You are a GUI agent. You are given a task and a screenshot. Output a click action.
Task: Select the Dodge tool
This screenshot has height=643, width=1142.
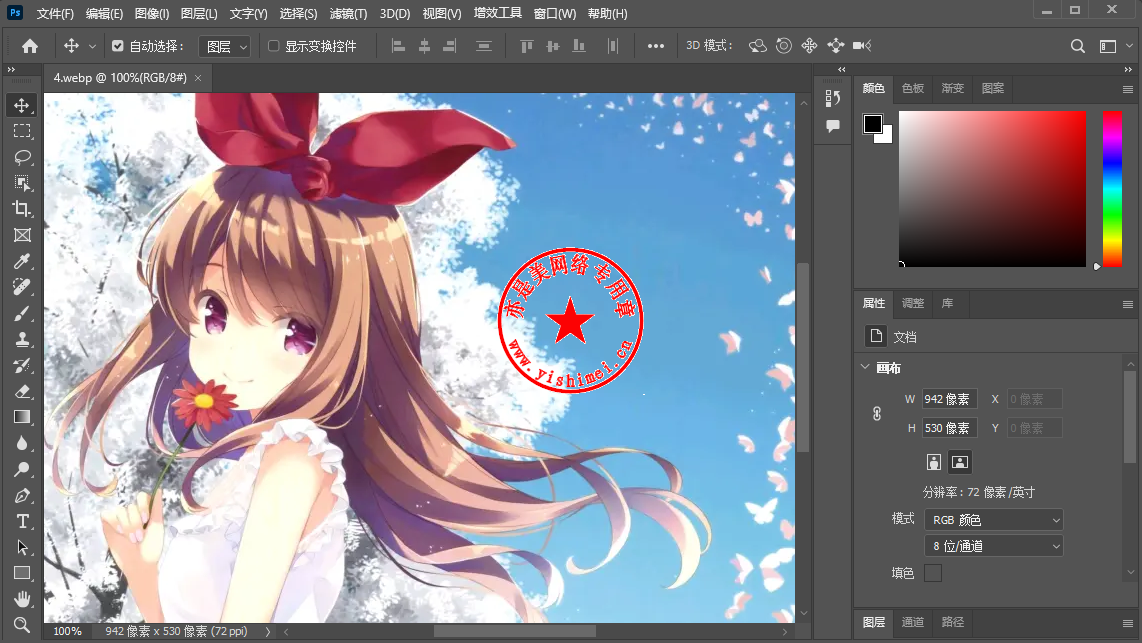pyautogui.click(x=22, y=470)
